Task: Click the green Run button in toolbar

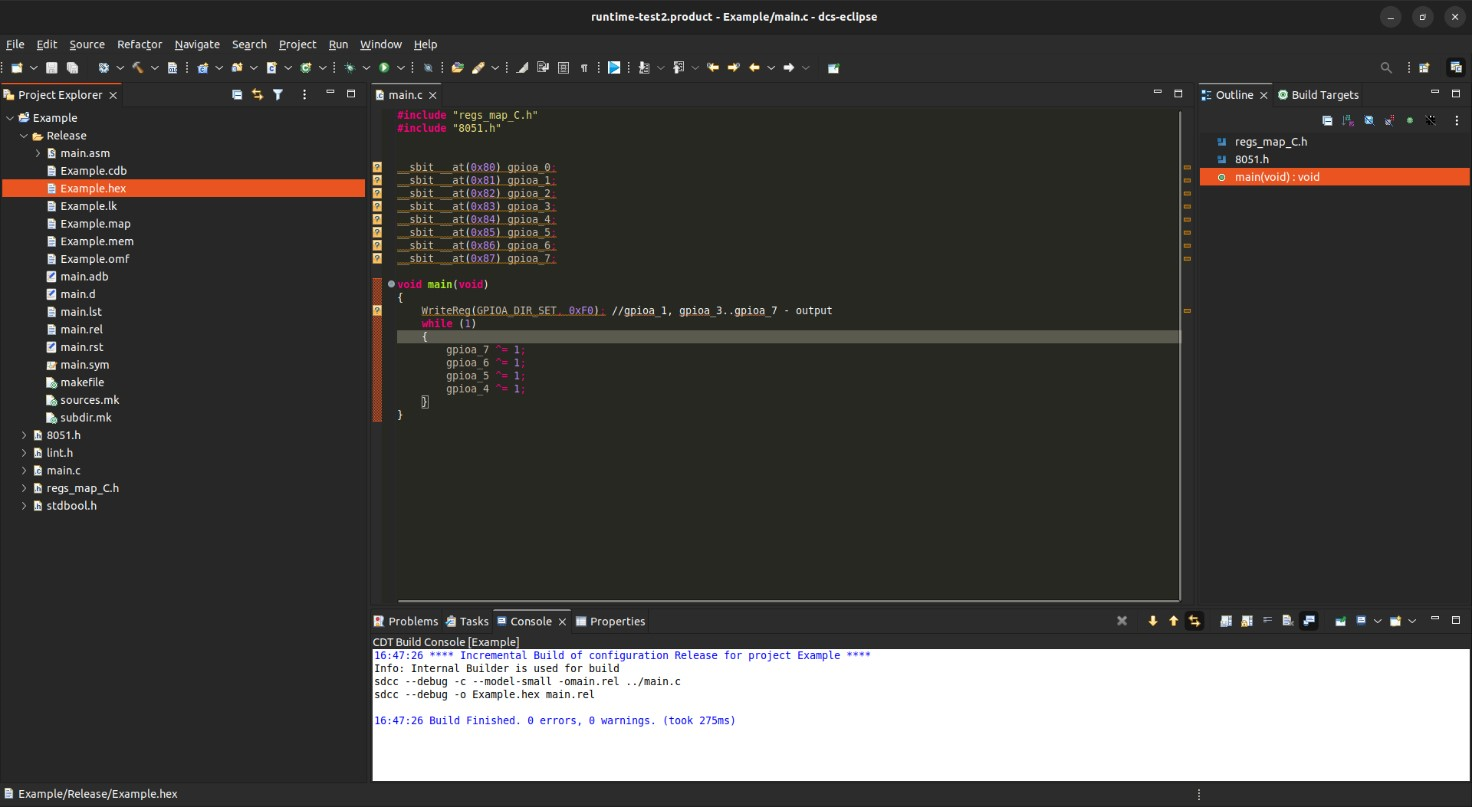Action: pyautogui.click(x=384, y=68)
